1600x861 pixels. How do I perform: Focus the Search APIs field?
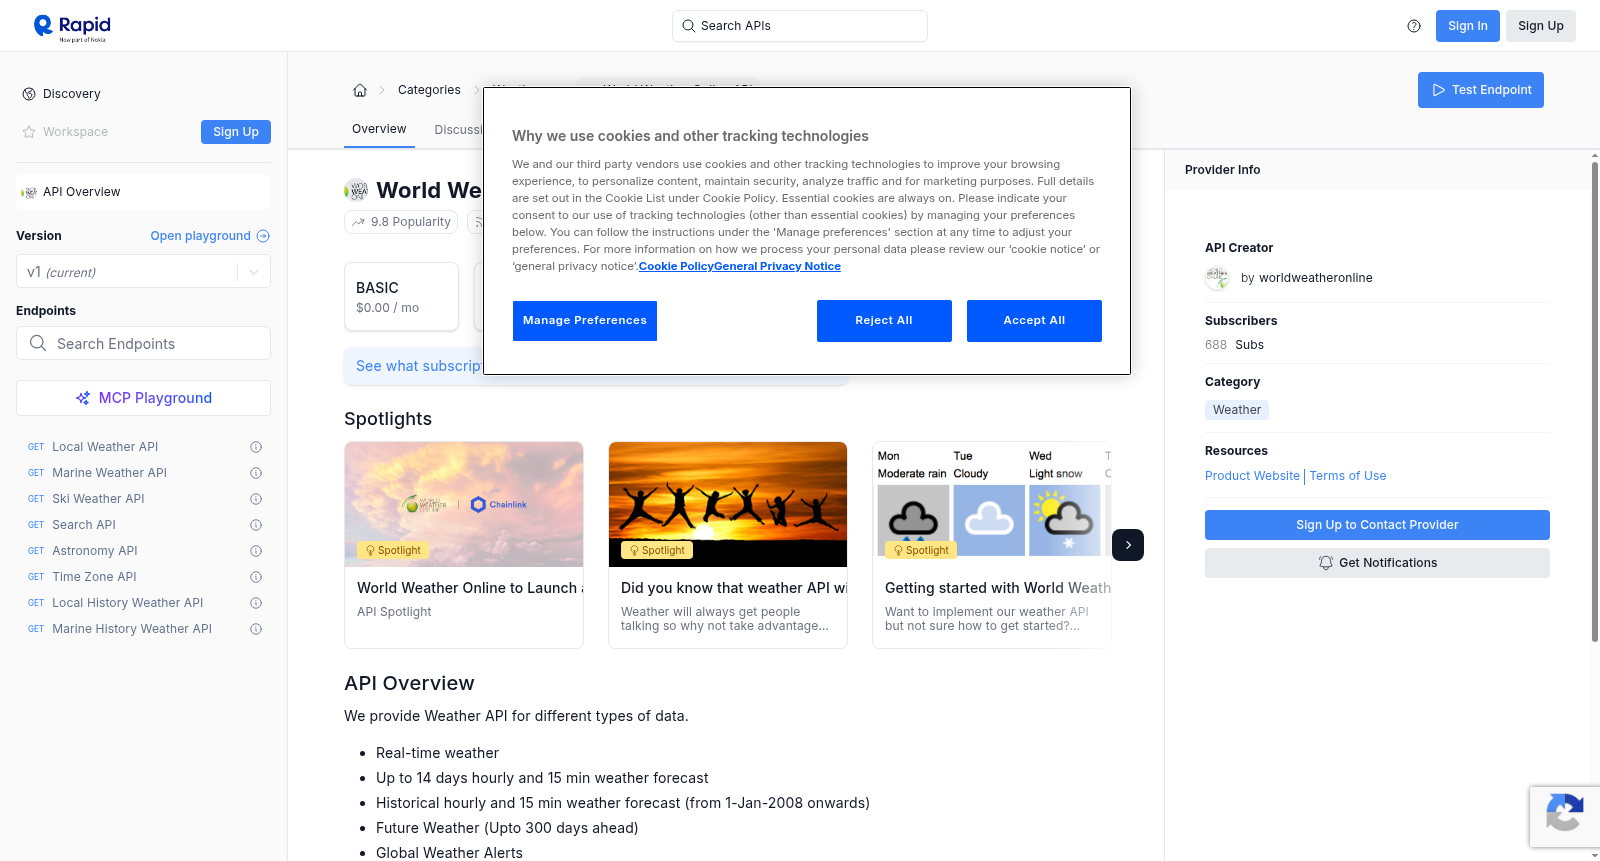[800, 26]
